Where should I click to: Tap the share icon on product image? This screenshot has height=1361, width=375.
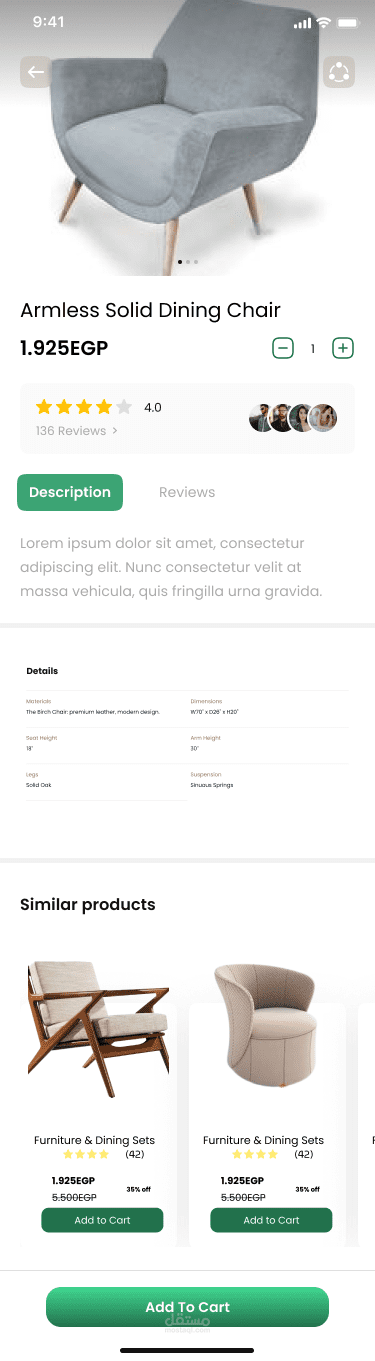click(339, 72)
